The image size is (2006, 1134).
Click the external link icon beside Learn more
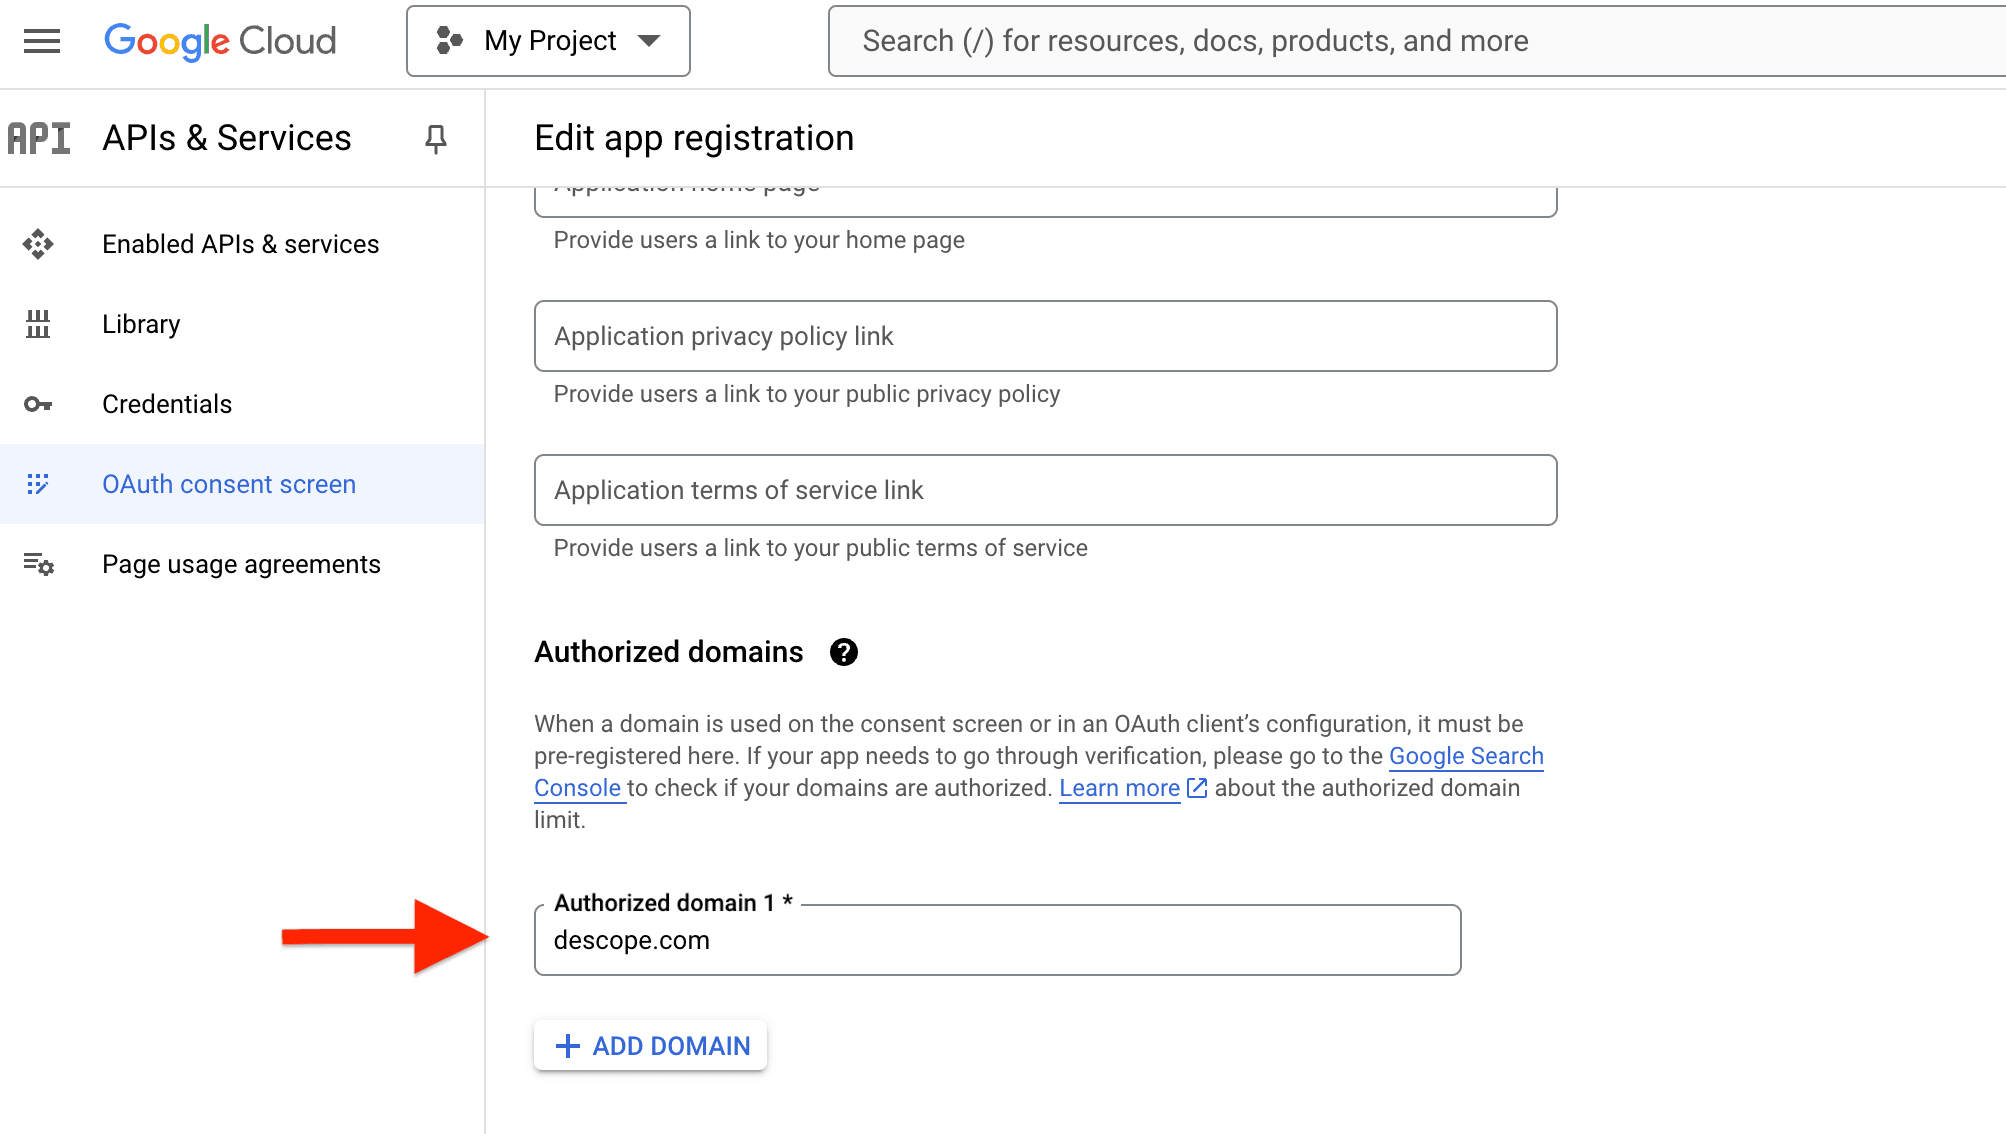tap(1197, 788)
